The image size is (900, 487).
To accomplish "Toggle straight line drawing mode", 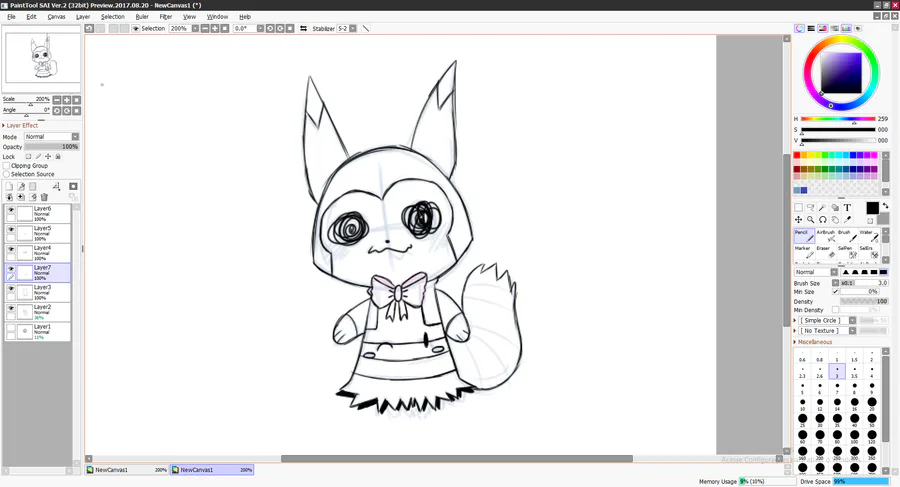I will 366,28.
